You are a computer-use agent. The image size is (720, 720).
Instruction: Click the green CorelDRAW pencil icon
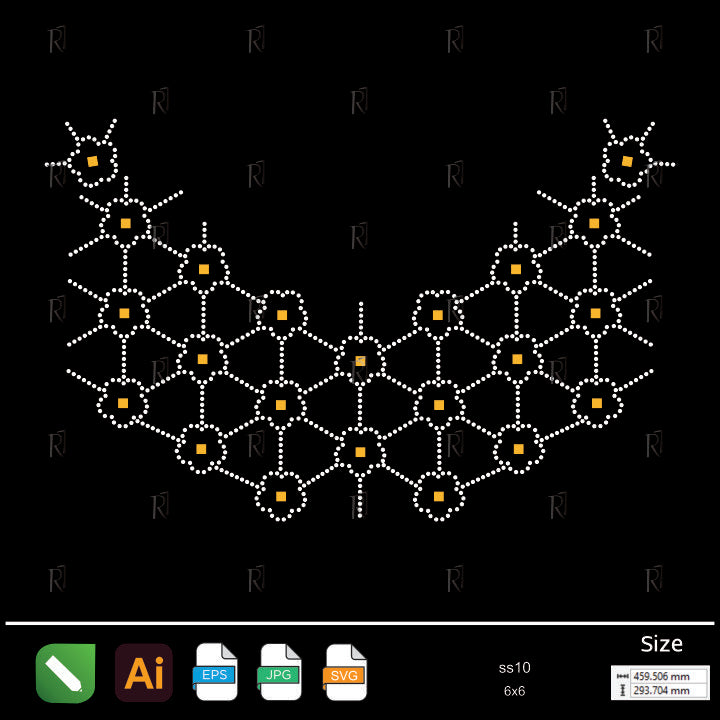coord(65,673)
